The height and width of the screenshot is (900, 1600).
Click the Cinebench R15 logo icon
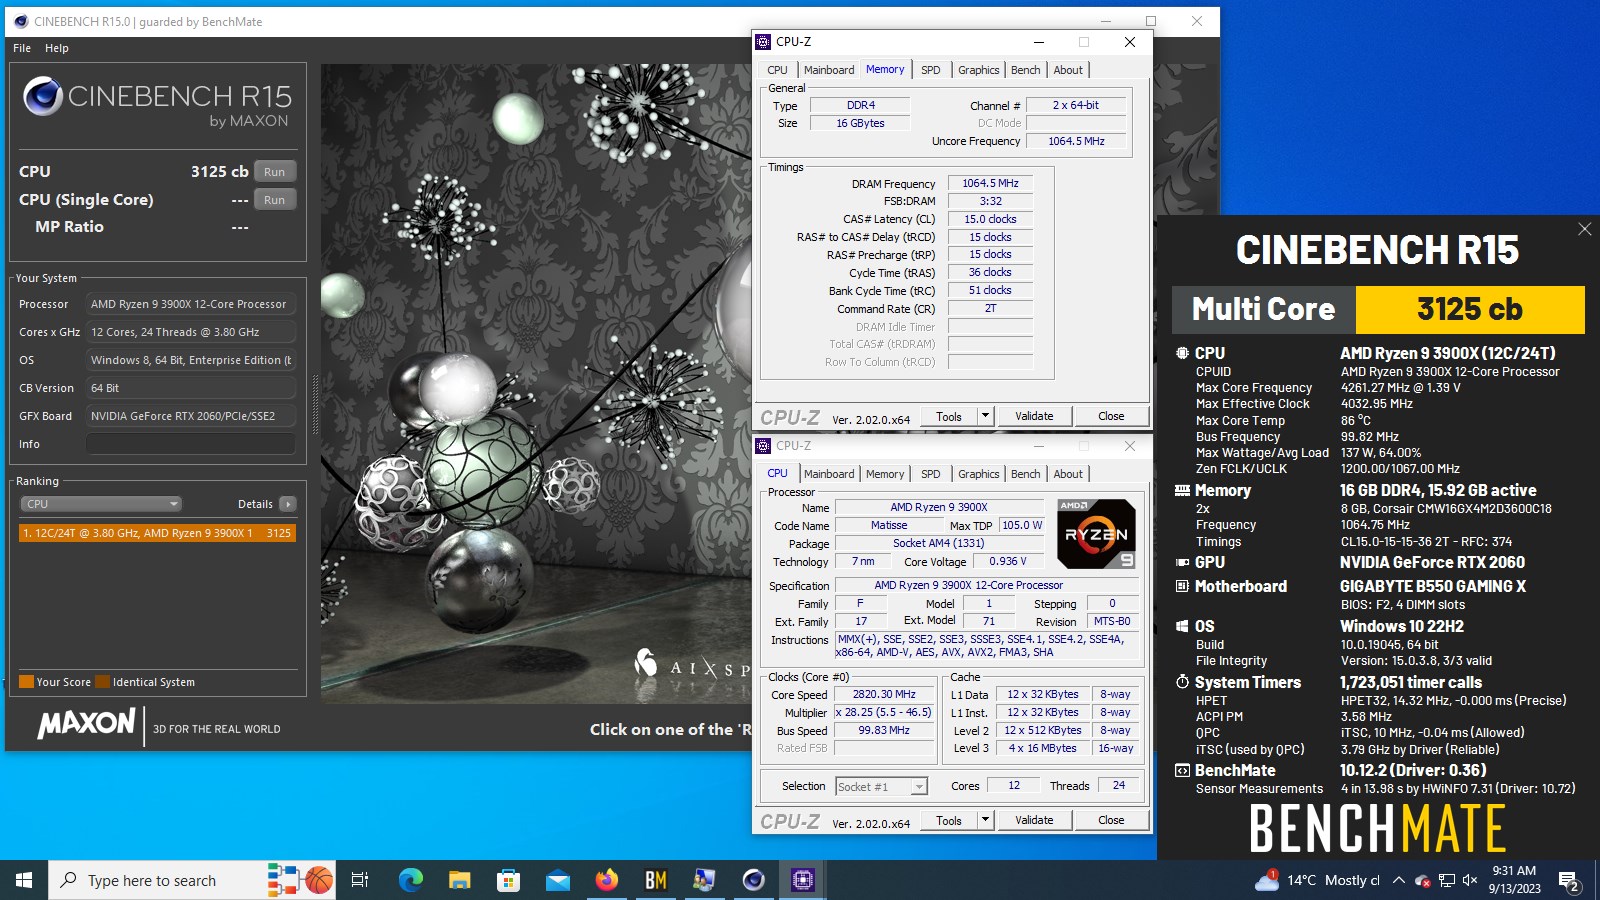coord(43,96)
